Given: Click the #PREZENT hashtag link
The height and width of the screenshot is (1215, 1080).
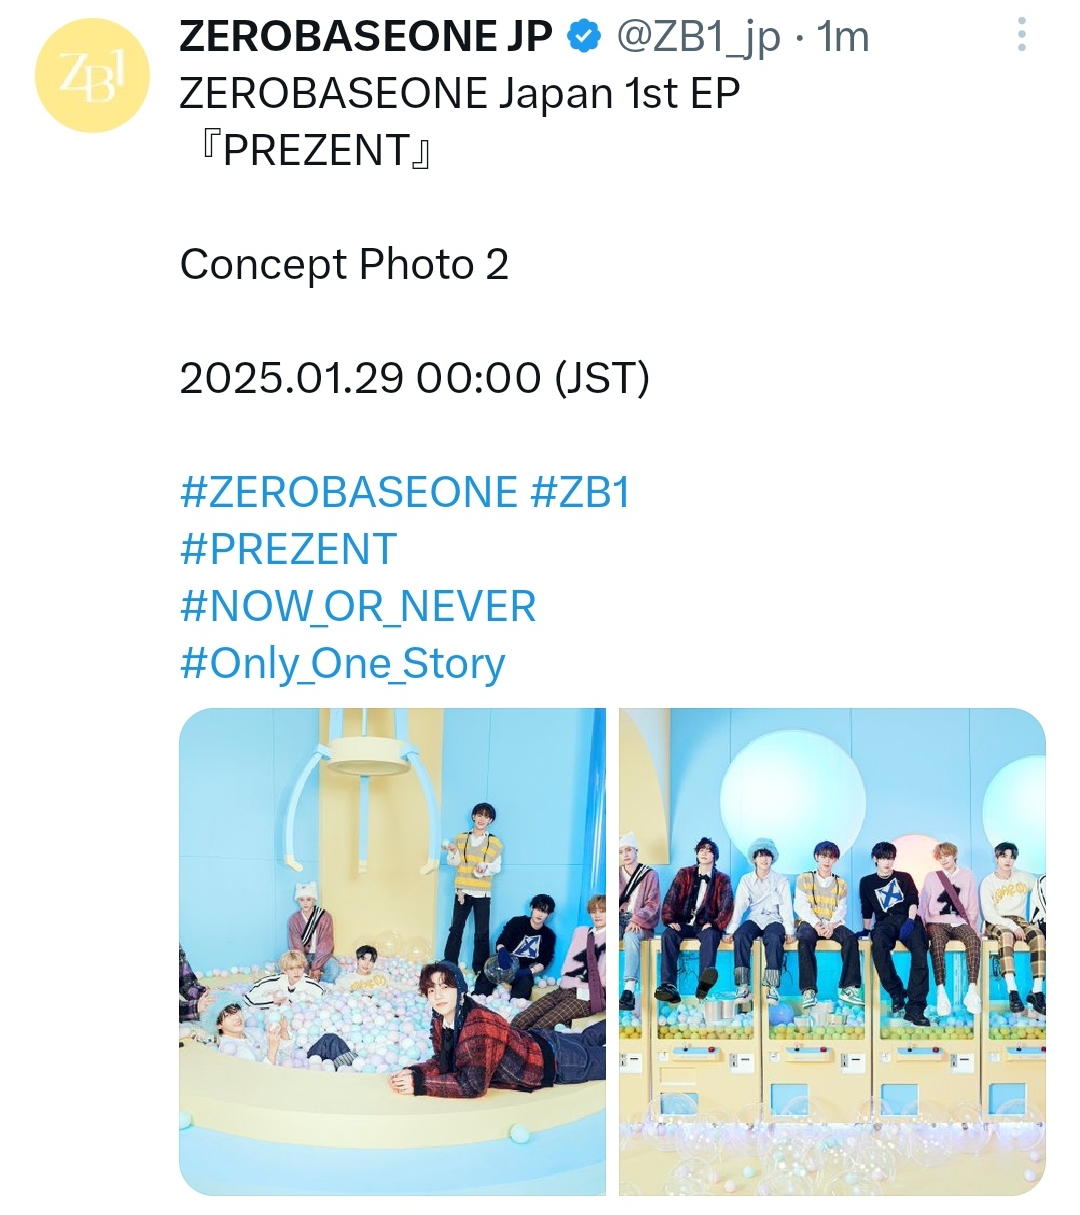Looking at the screenshot, I should tap(288, 550).
